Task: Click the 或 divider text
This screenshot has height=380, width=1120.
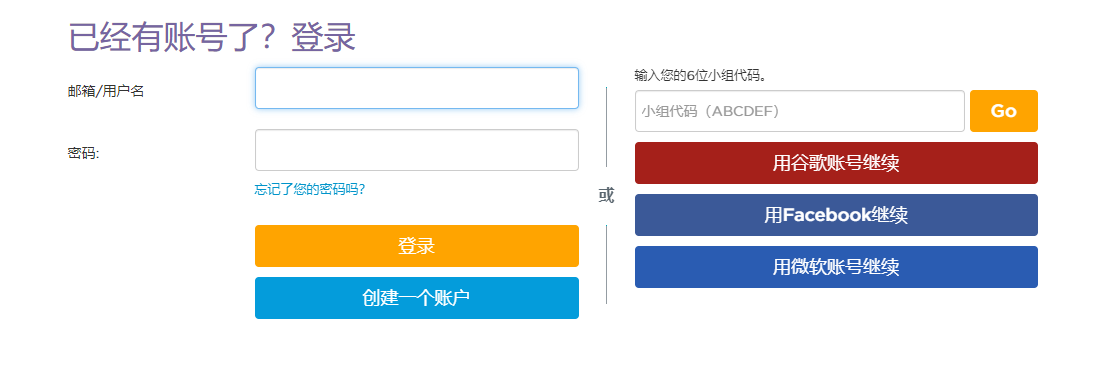Action: pyautogui.click(x=606, y=195)
